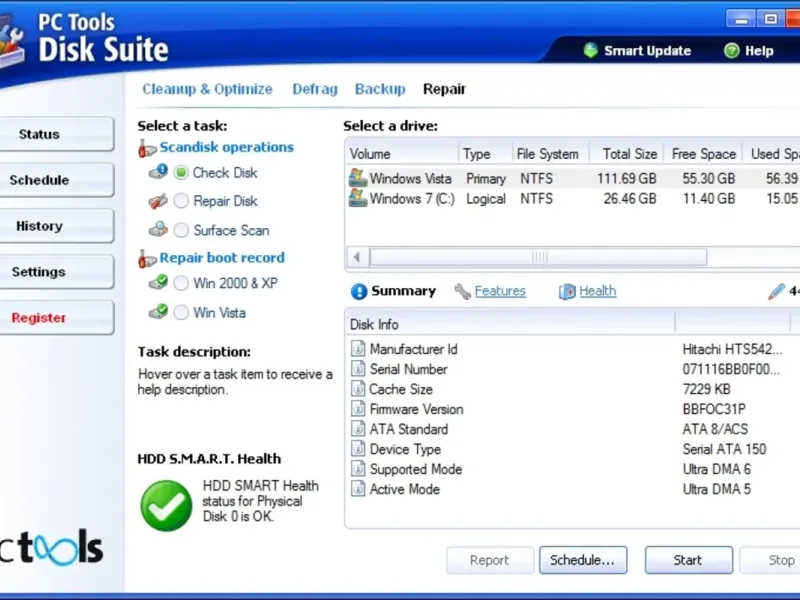800x600 pixels.
Task: Click the Schedule... button at bottom
Action: pos(583,560)
